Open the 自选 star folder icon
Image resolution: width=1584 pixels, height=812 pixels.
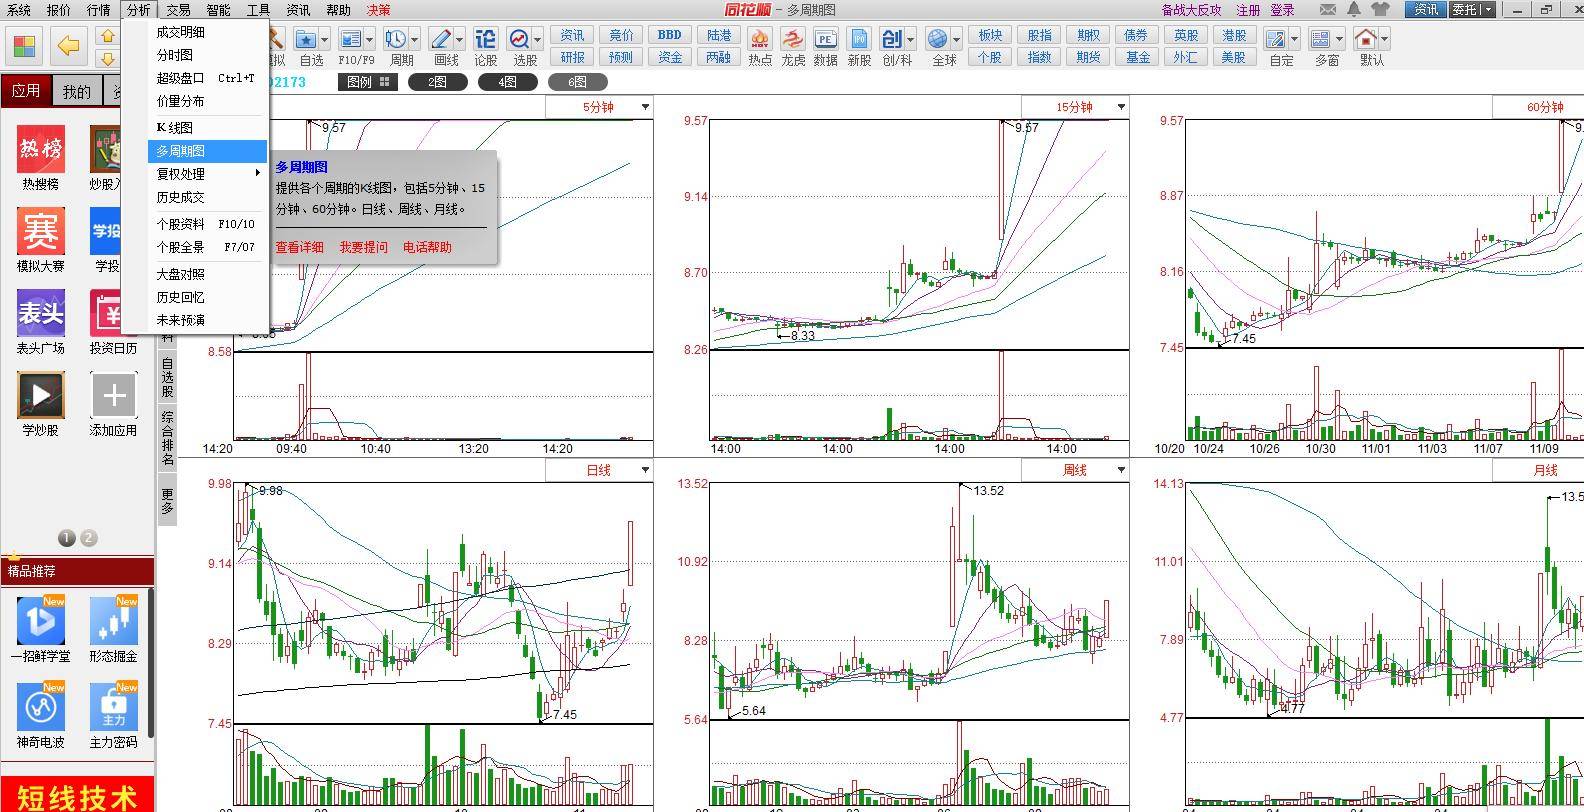click(x=306, y=40)
